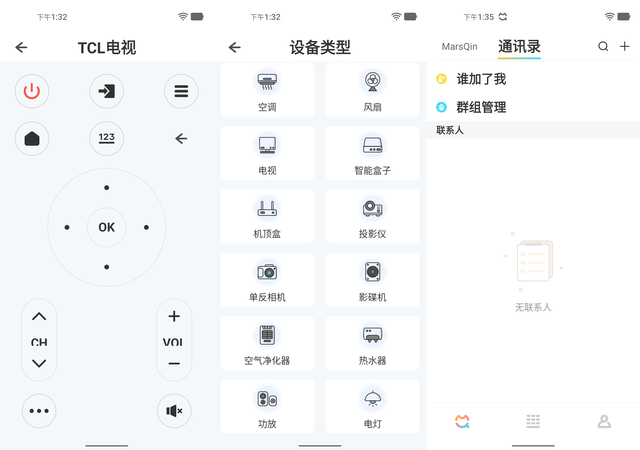Tap the remote's return arrow beside 123
The image size is (640, 450).
181,138
